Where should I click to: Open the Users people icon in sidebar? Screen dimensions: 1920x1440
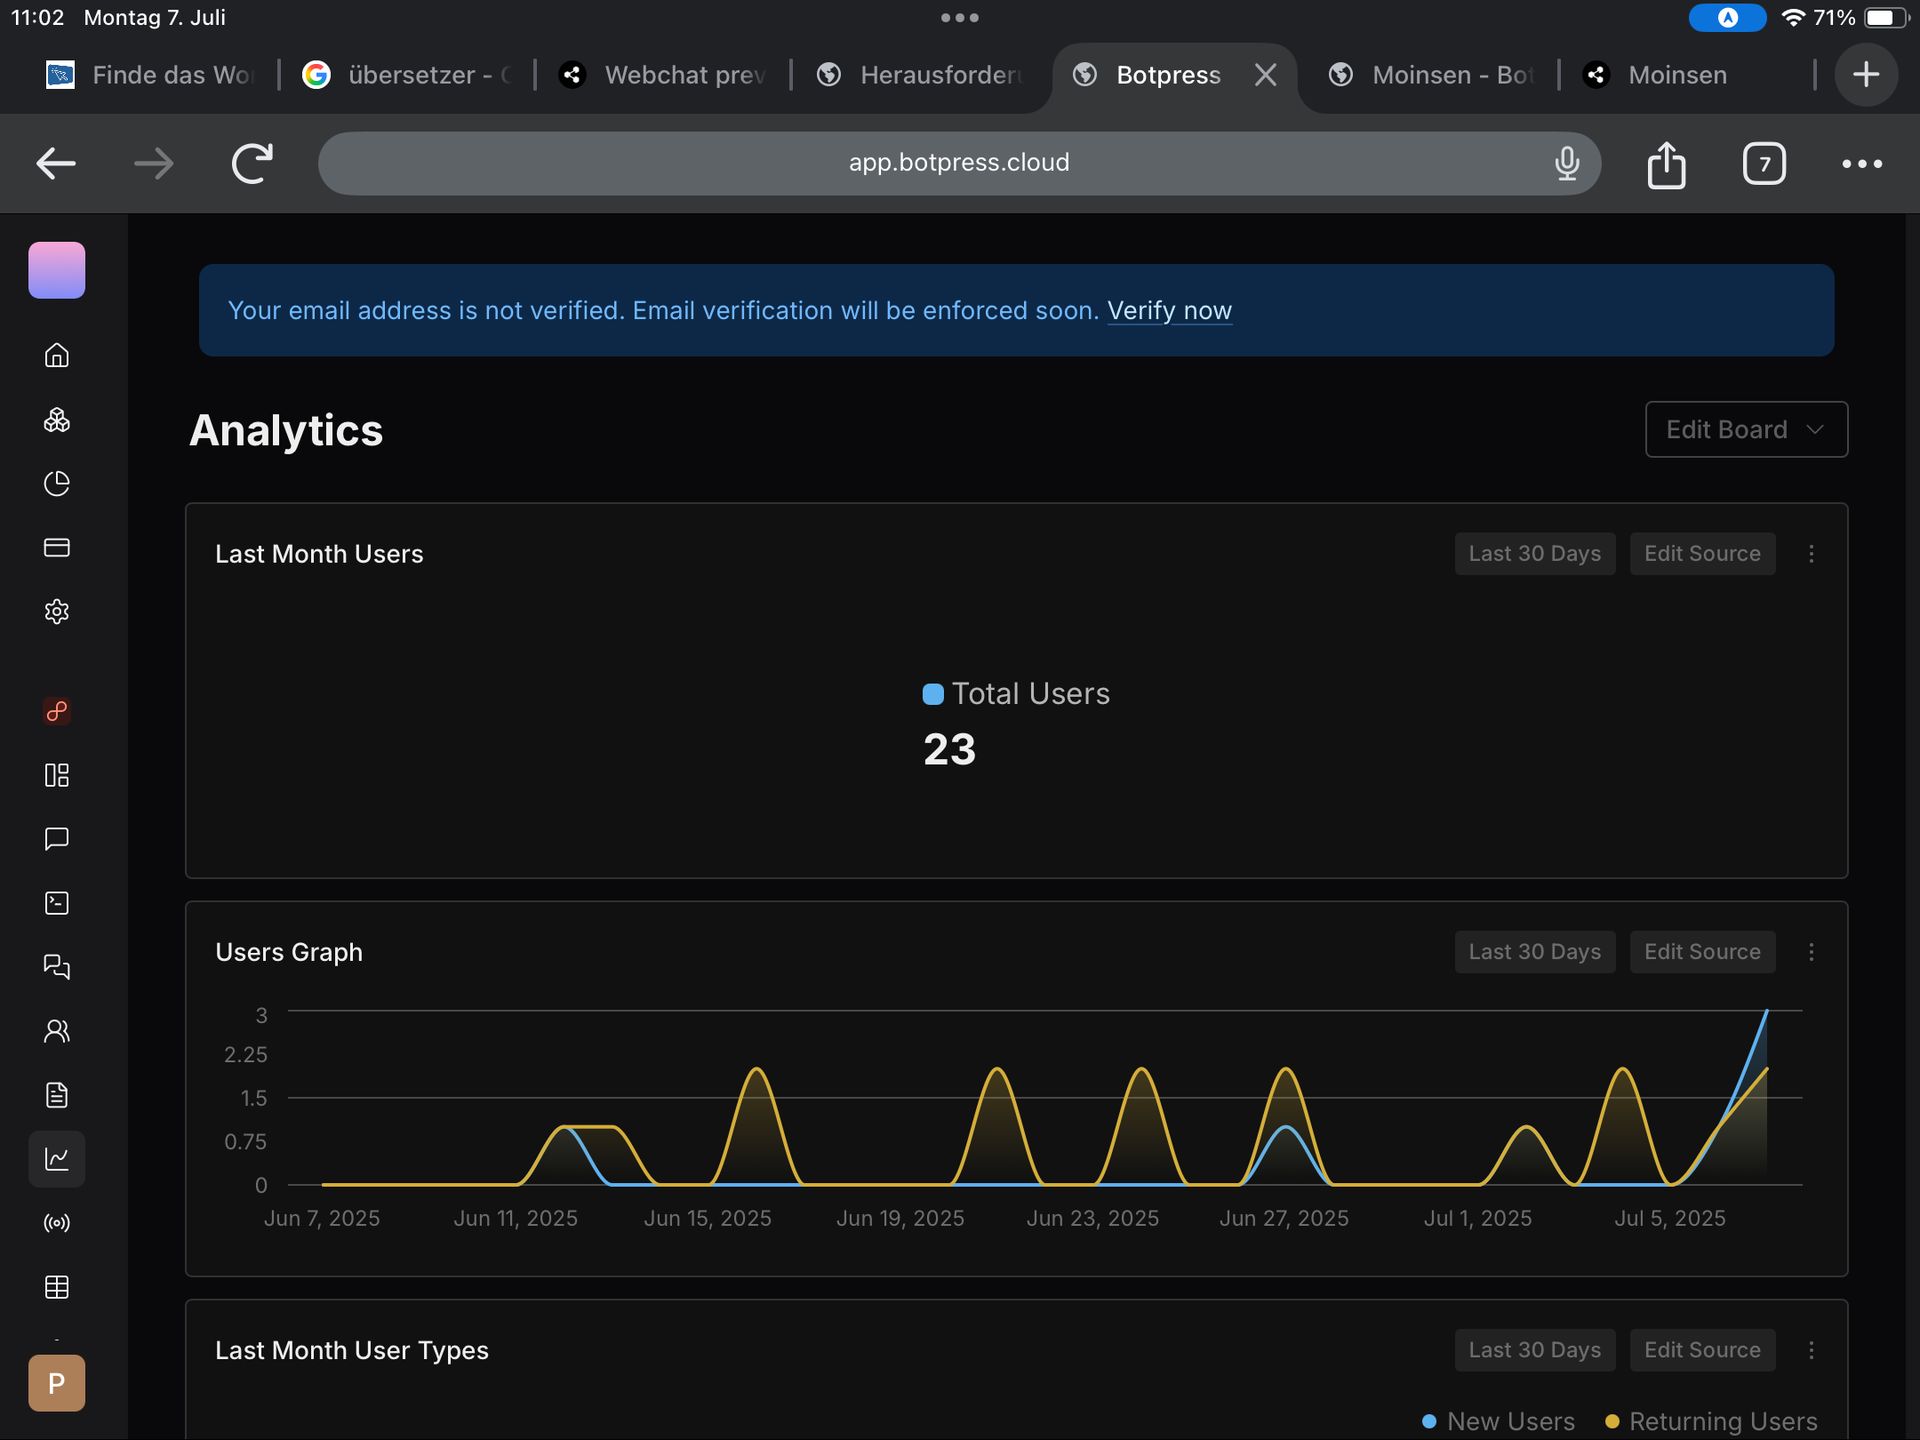[57, 1031]
